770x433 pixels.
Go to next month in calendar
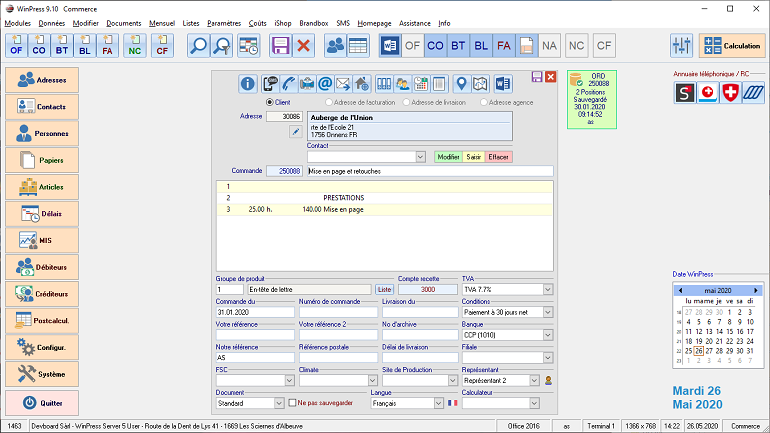point(756,291)
